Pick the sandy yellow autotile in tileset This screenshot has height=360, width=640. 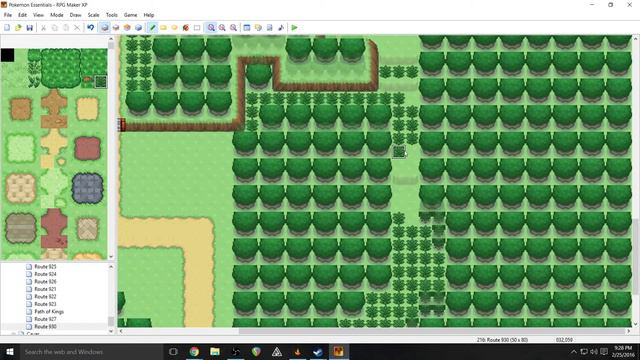pos(87,109)
